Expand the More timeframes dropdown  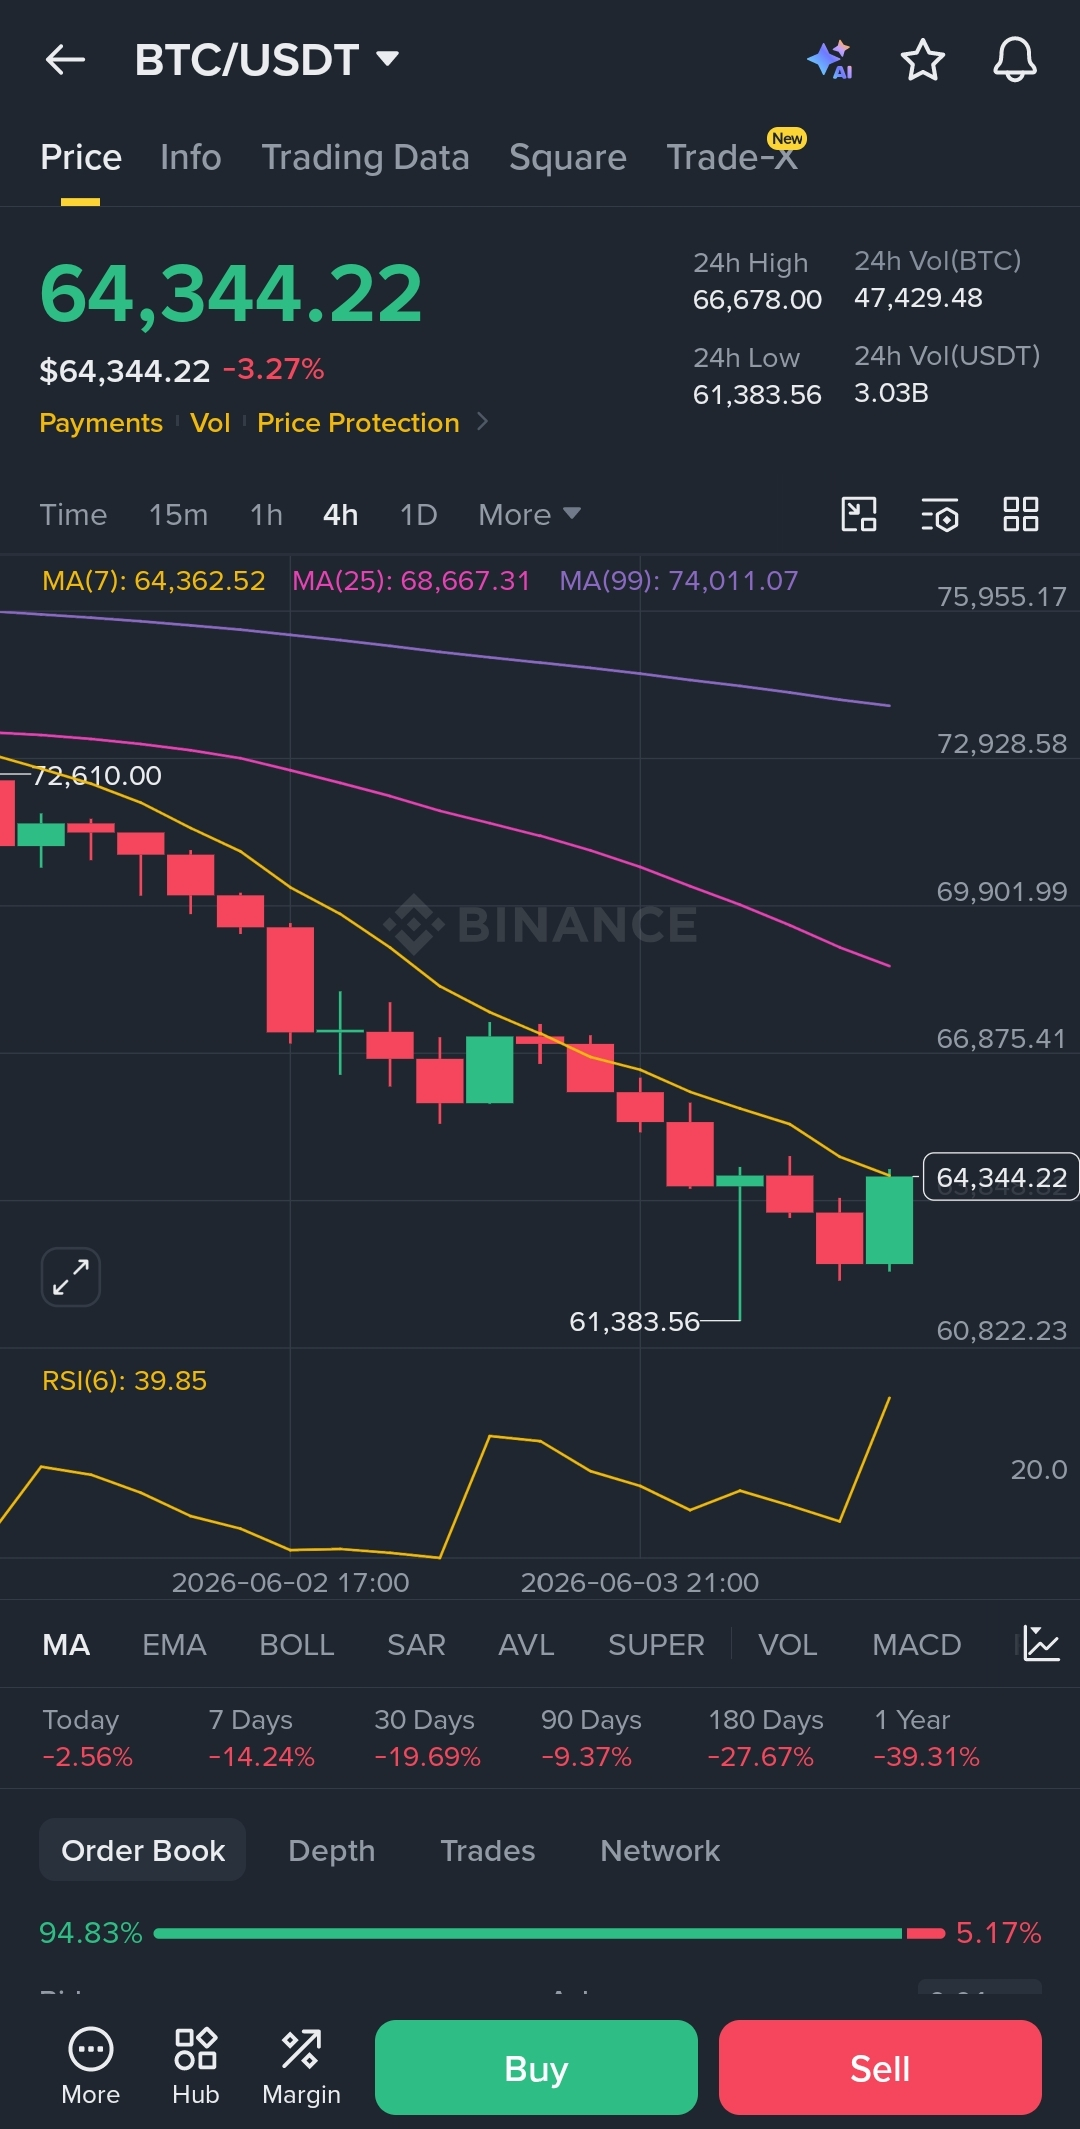(x=529, y=514)
